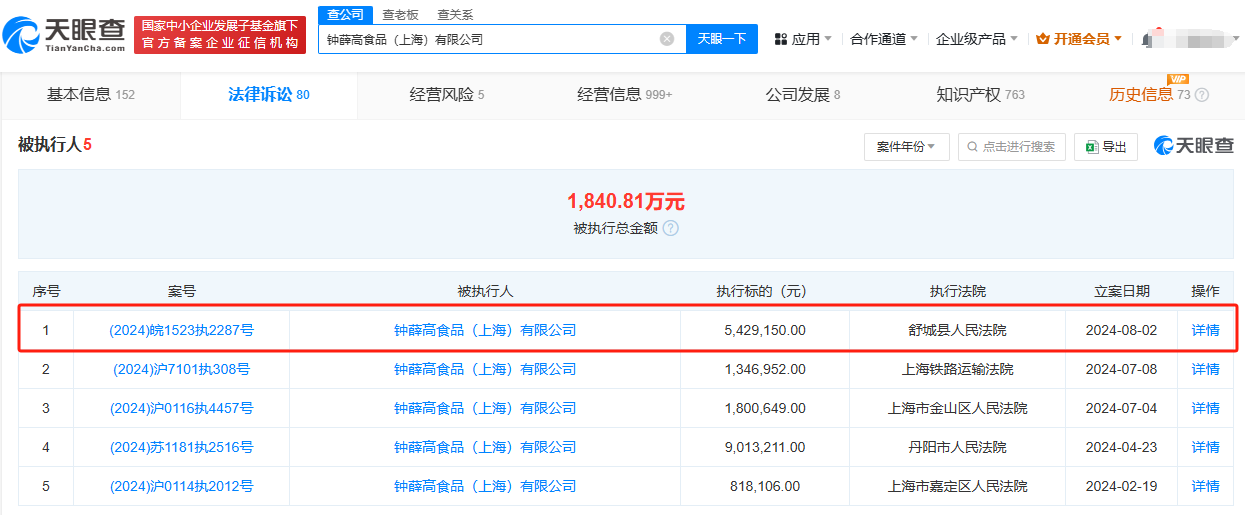
Task: Open case (2024)苏1181执2516号
Action: pos(182,447)
